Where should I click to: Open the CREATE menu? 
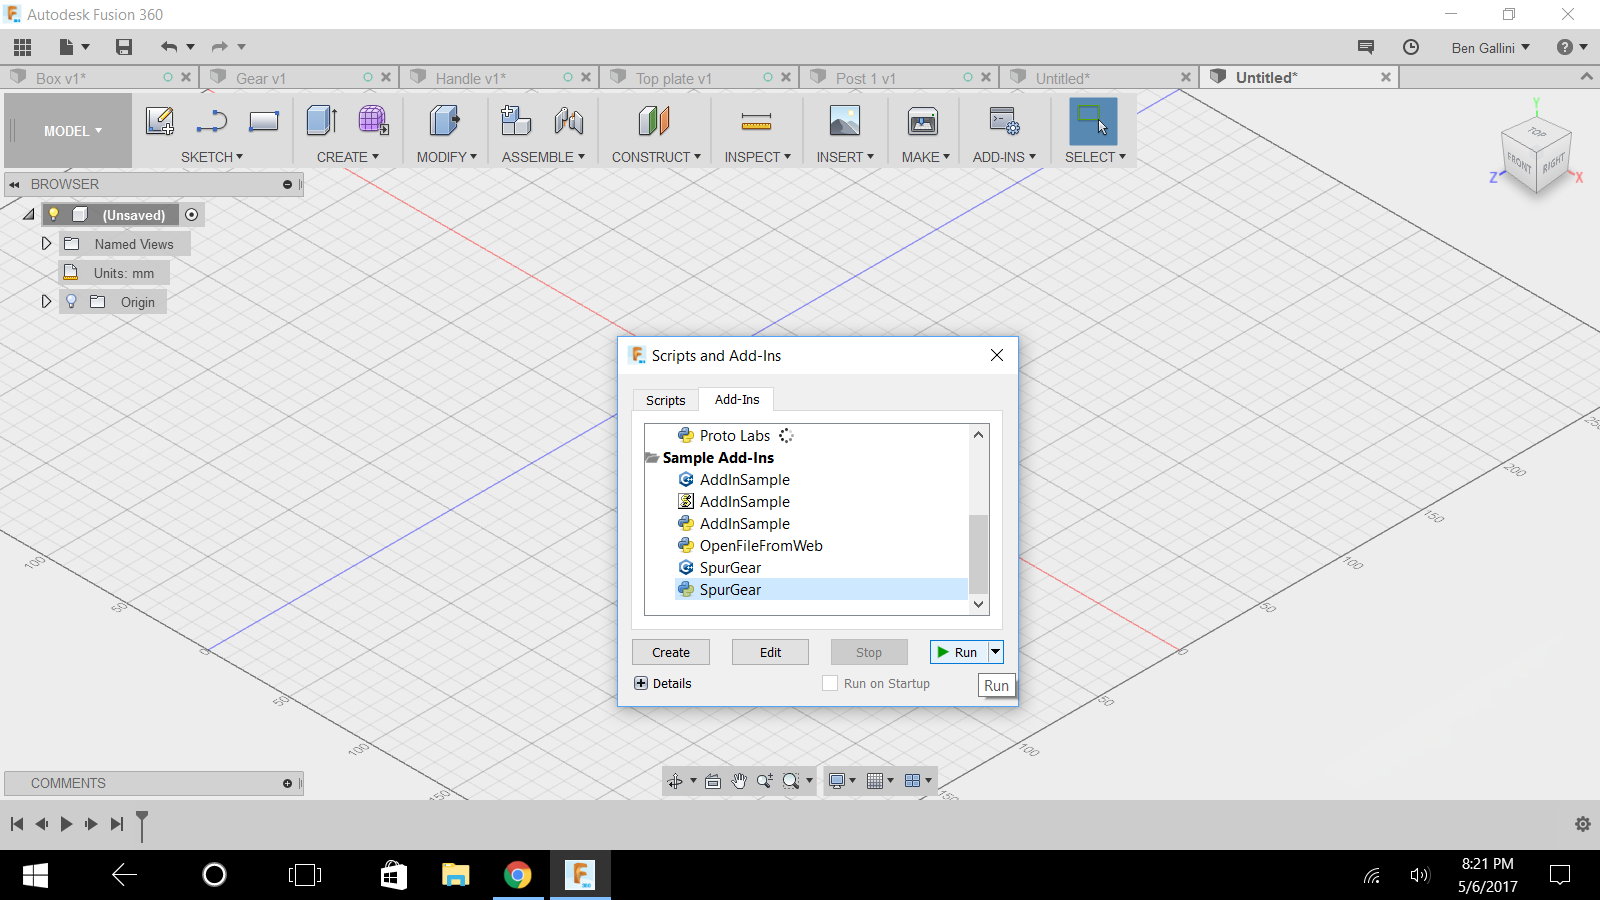coord(348,157)
